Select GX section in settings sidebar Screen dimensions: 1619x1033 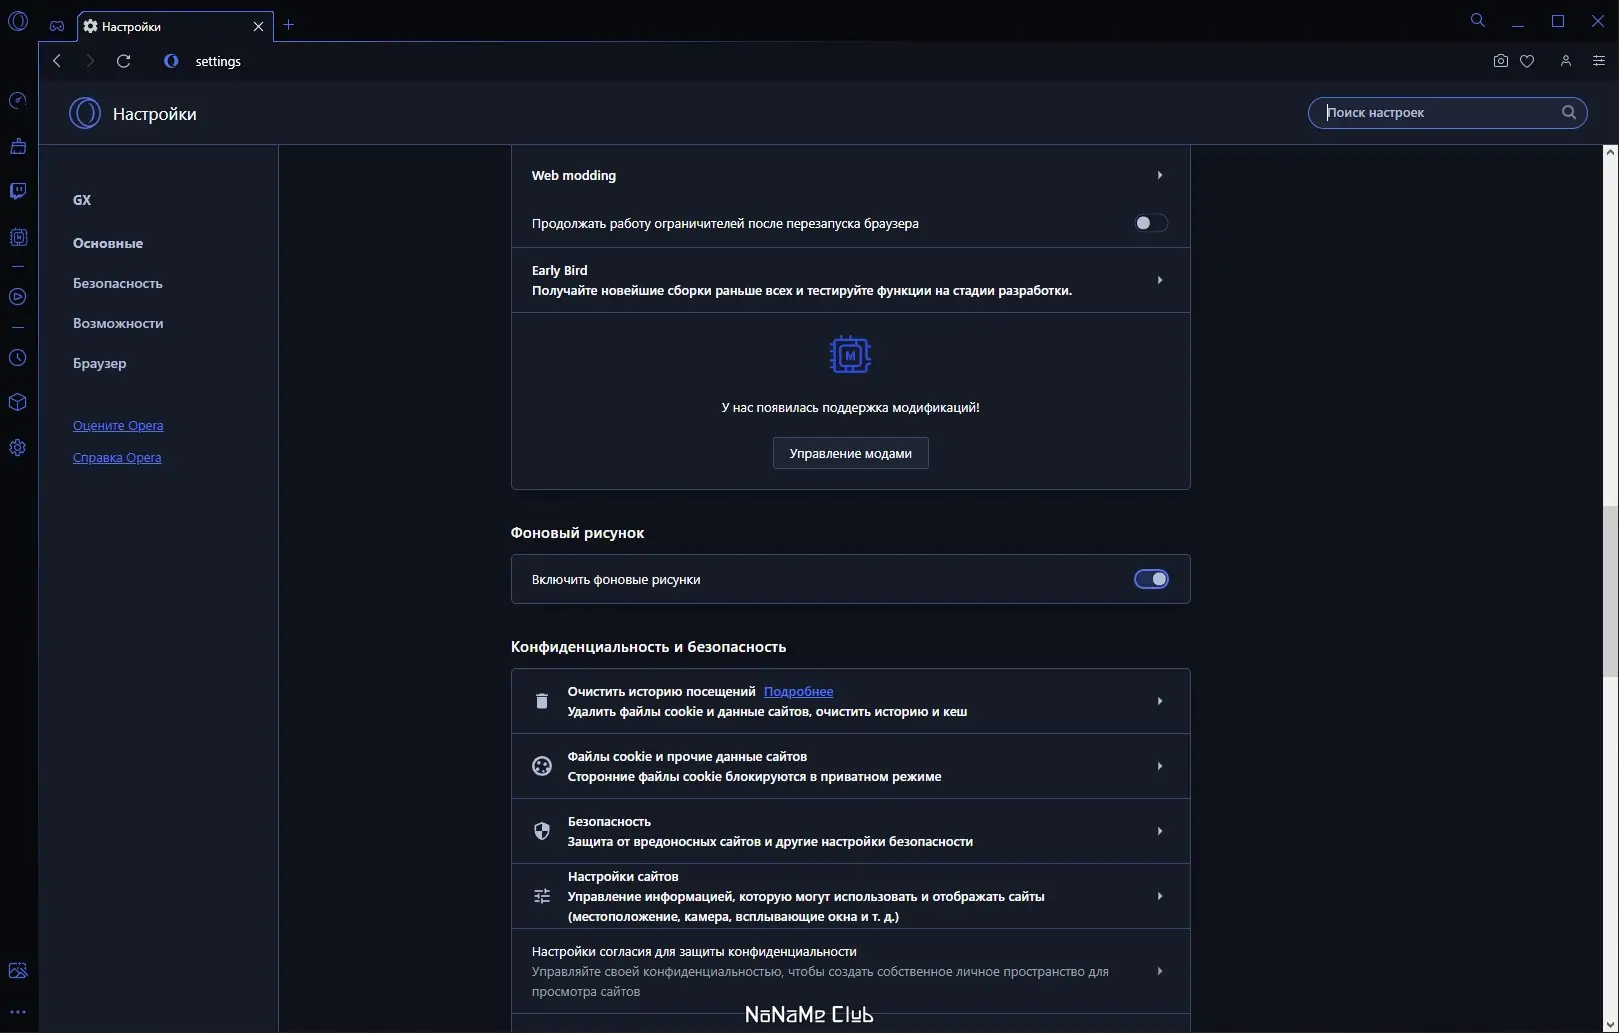tap(82, 200)
